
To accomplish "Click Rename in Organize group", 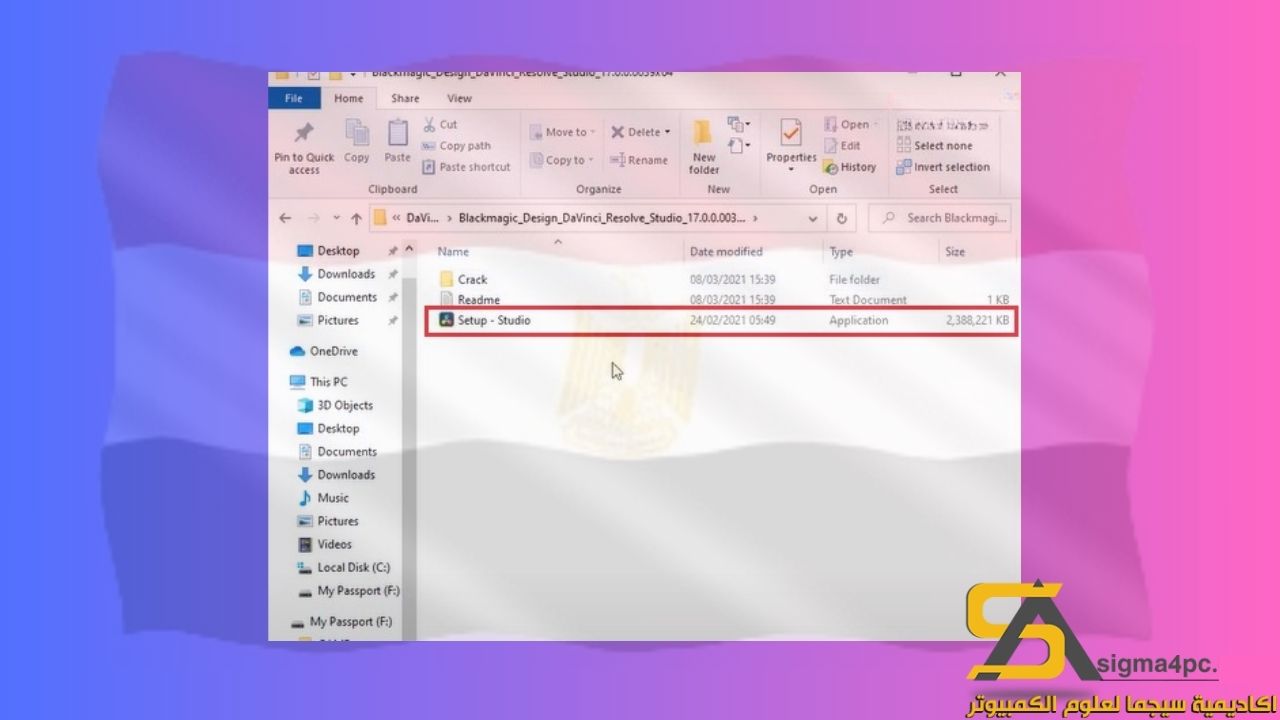I will [x=639, y=160].
